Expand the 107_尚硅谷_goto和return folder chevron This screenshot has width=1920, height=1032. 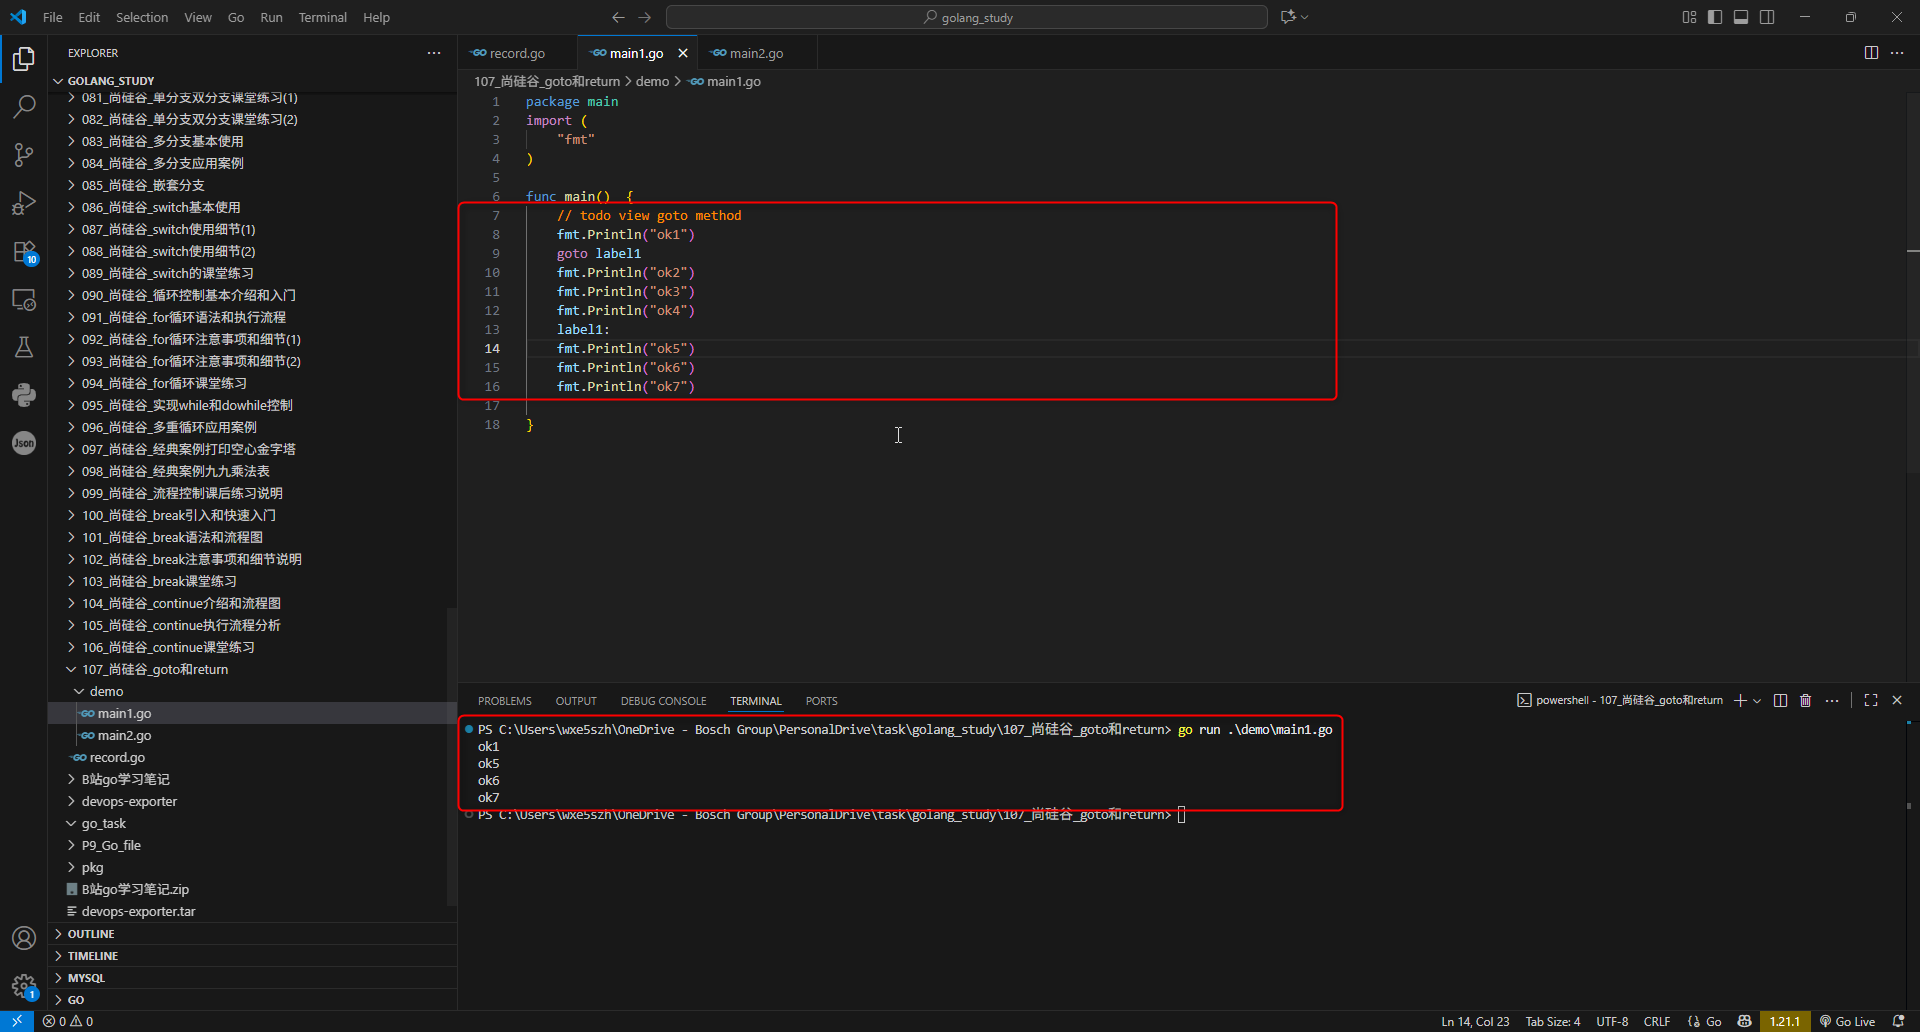pyautogui.click(x=71, y=669)
